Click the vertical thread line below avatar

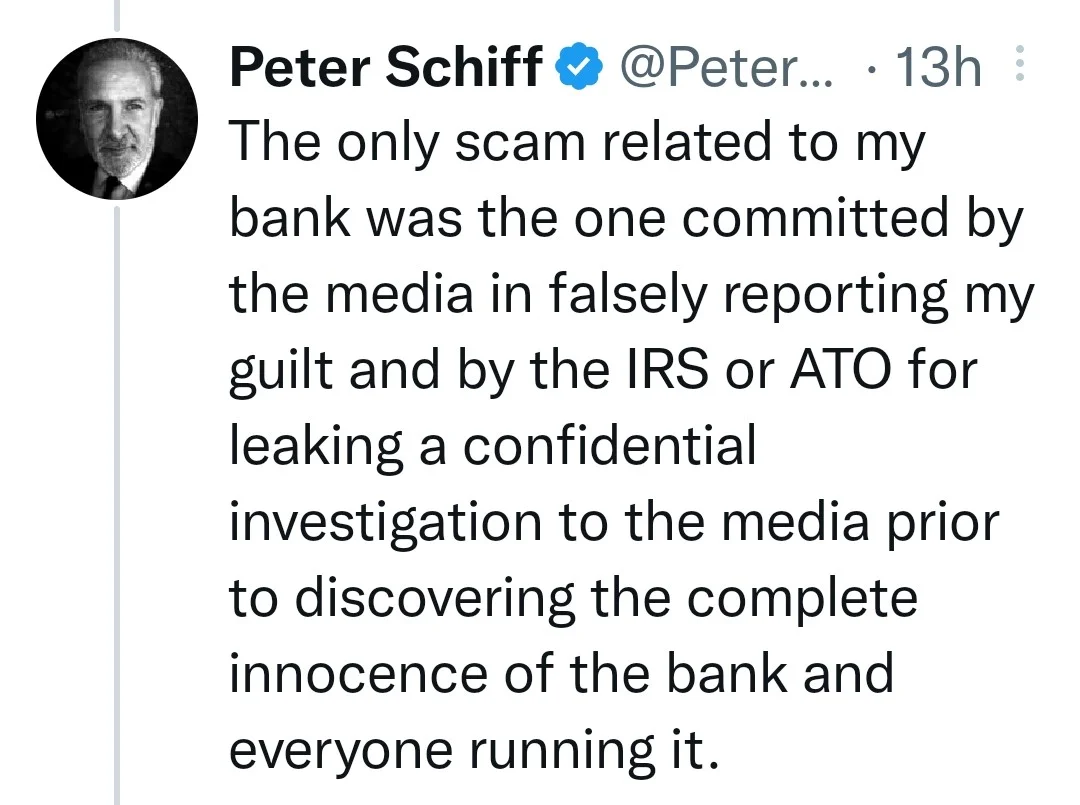[116, 505]
